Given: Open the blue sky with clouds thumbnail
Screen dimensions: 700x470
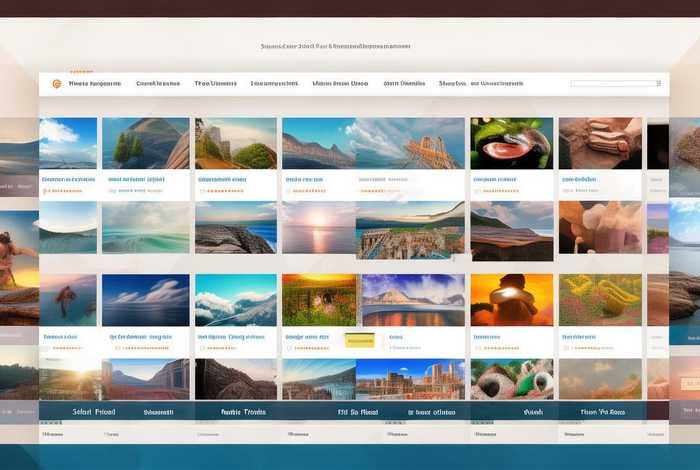Looking at the screenshot, I should pos(68,143).
